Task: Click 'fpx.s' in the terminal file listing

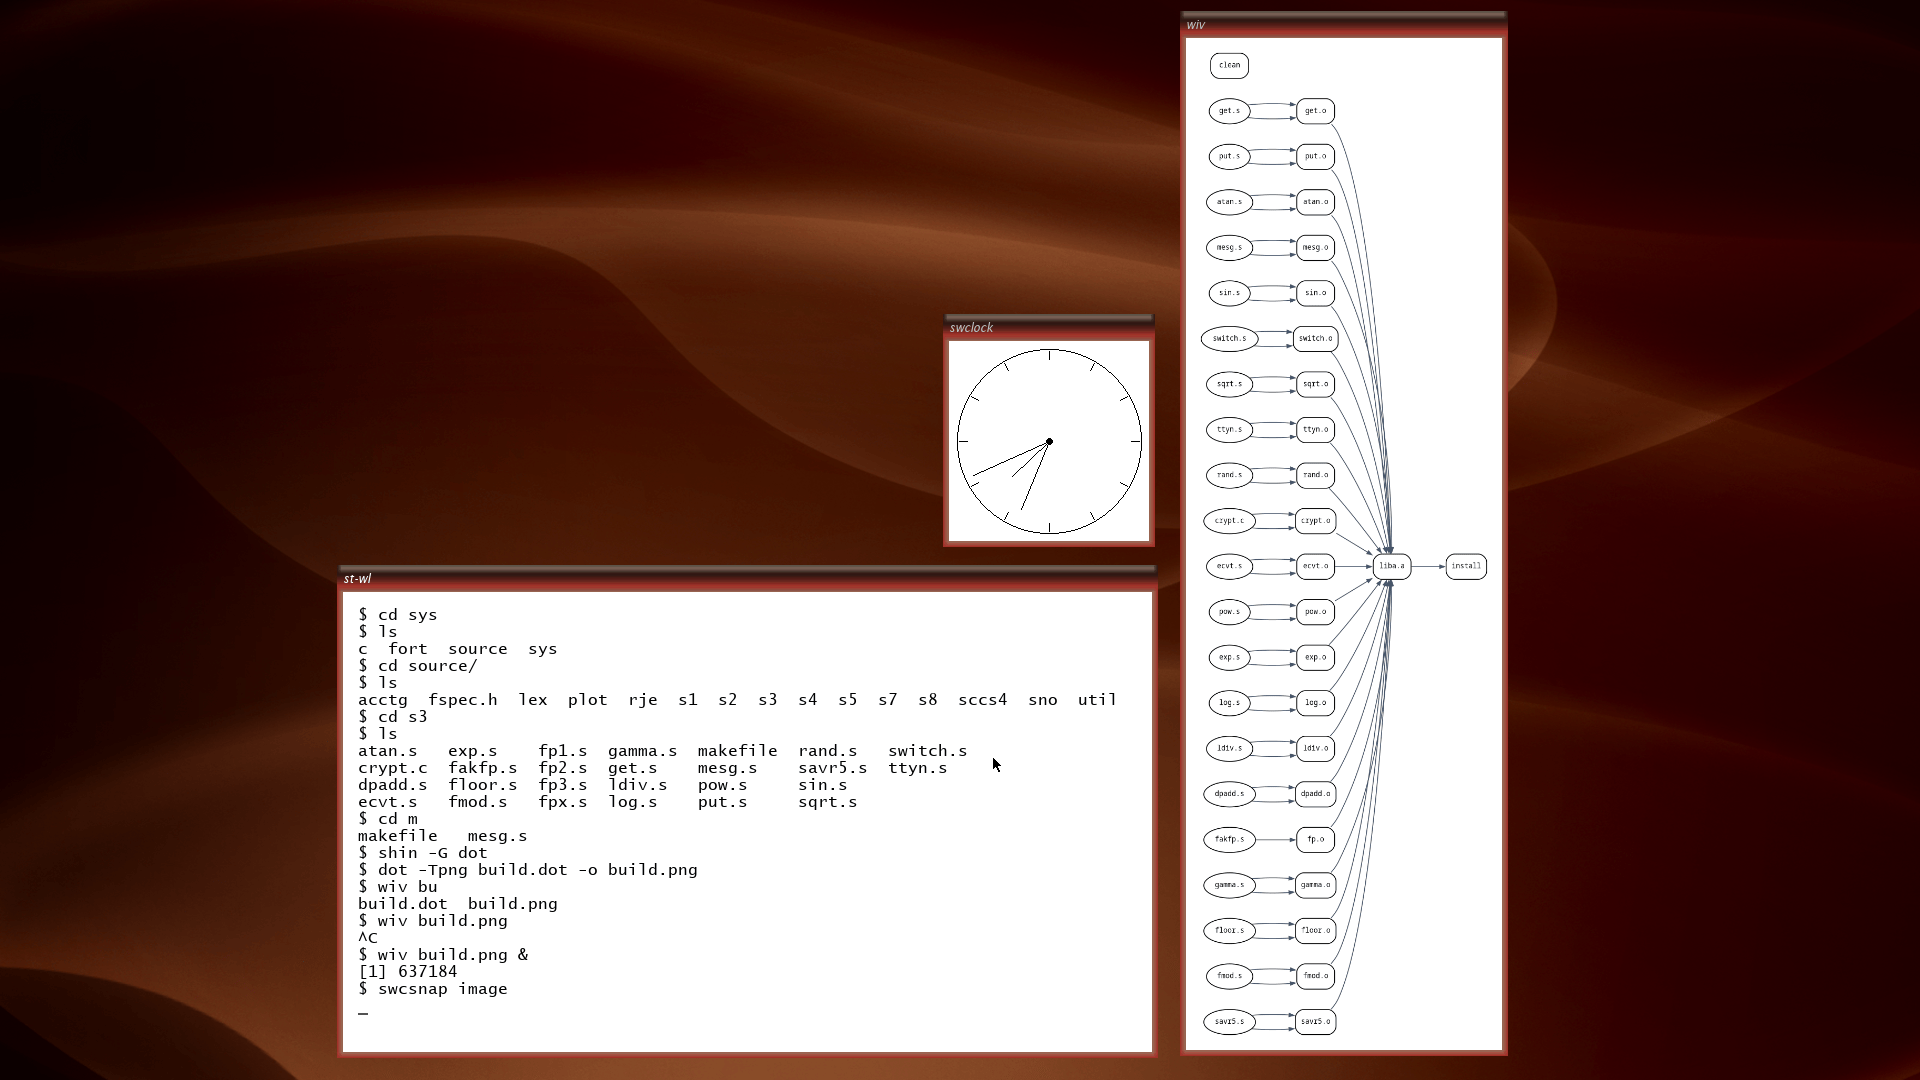Action: coord(563,802)
